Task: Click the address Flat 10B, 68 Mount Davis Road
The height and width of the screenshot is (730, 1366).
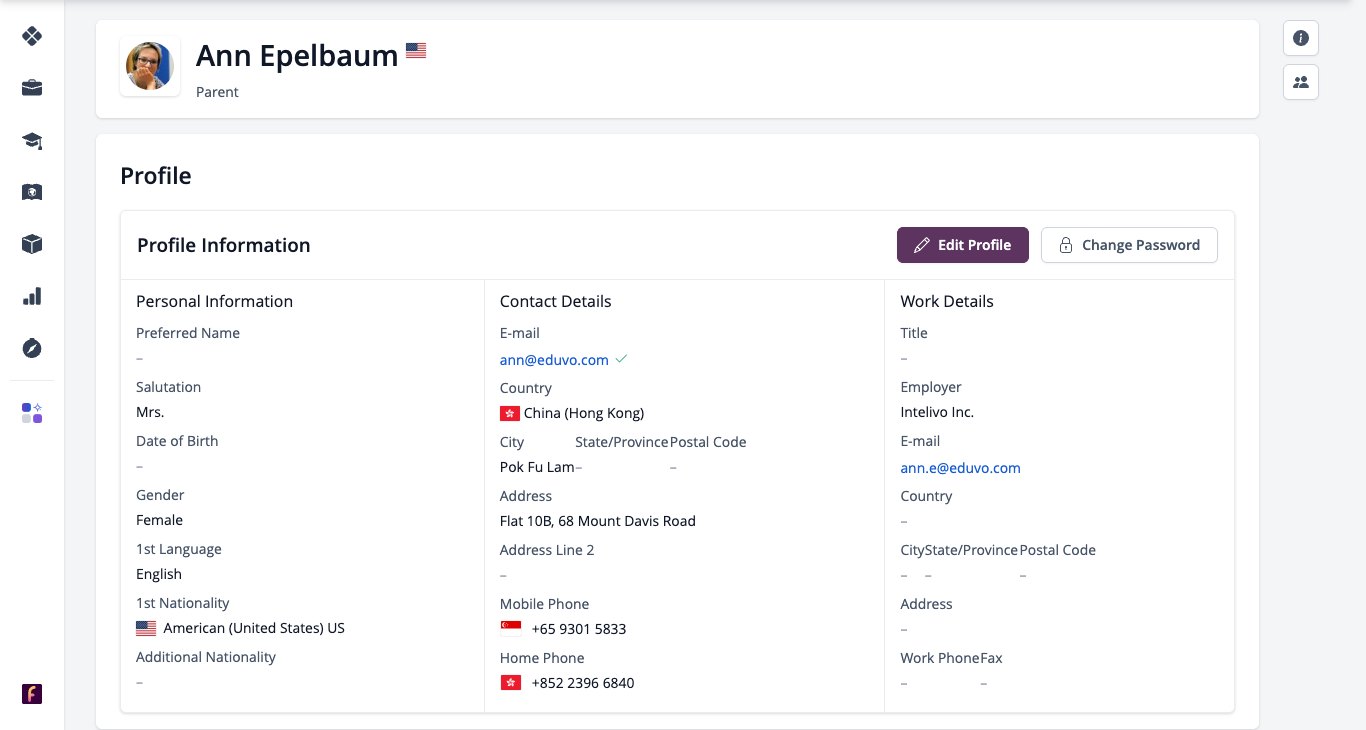Action: pos(598,521)
